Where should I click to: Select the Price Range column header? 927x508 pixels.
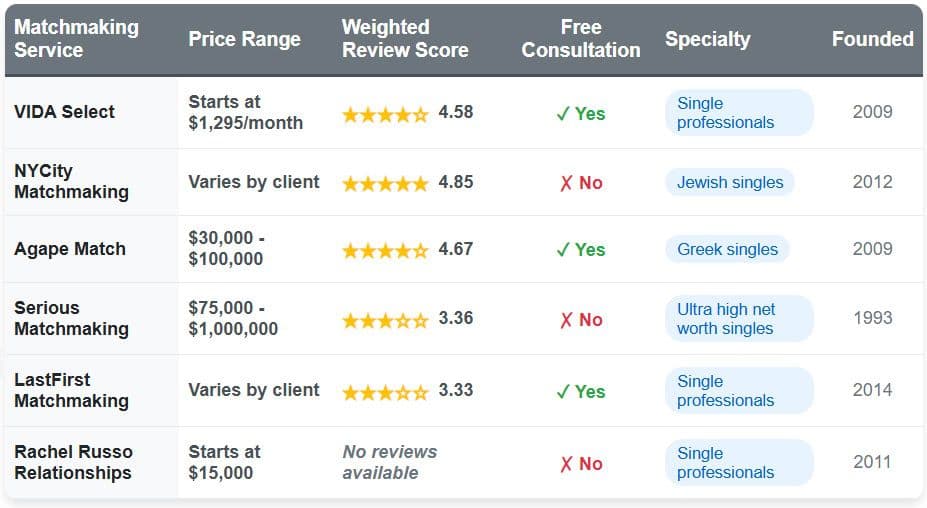(x=244, y=40)
